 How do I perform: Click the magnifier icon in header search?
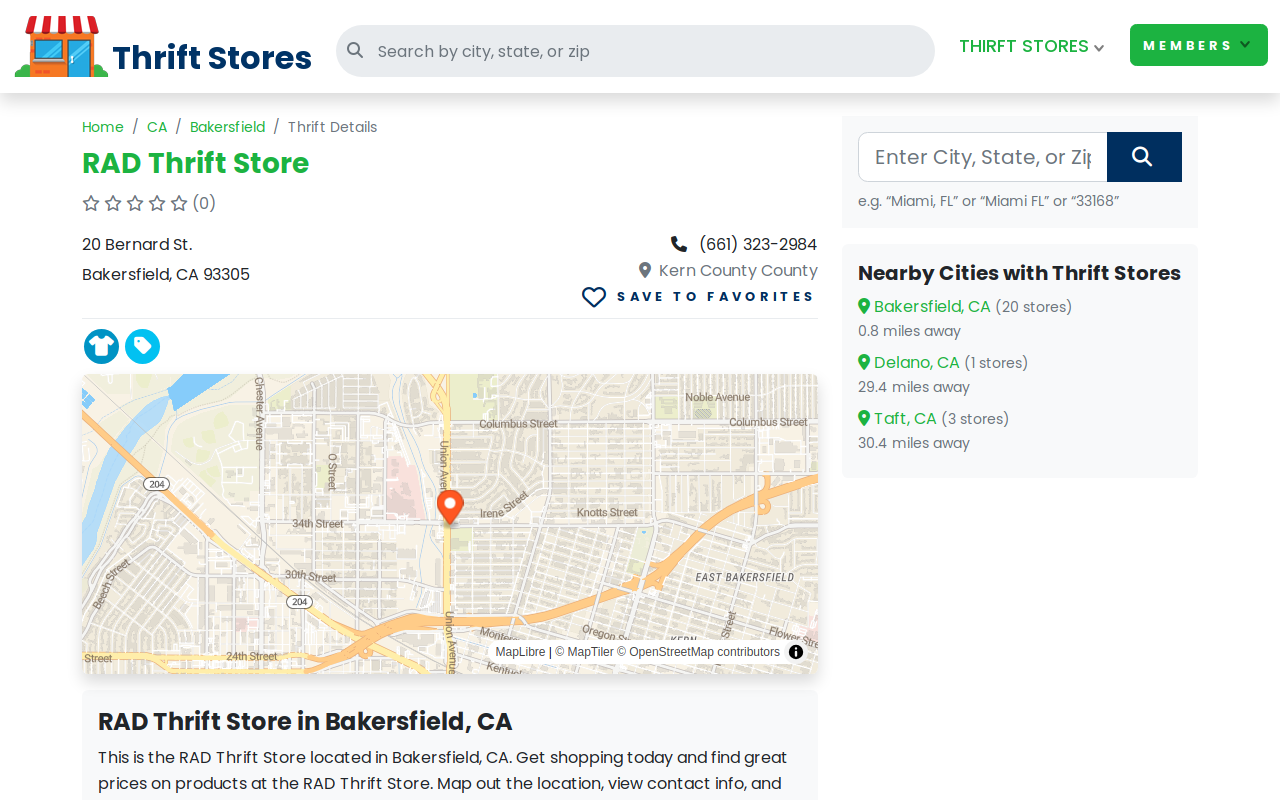coord(355,50)
